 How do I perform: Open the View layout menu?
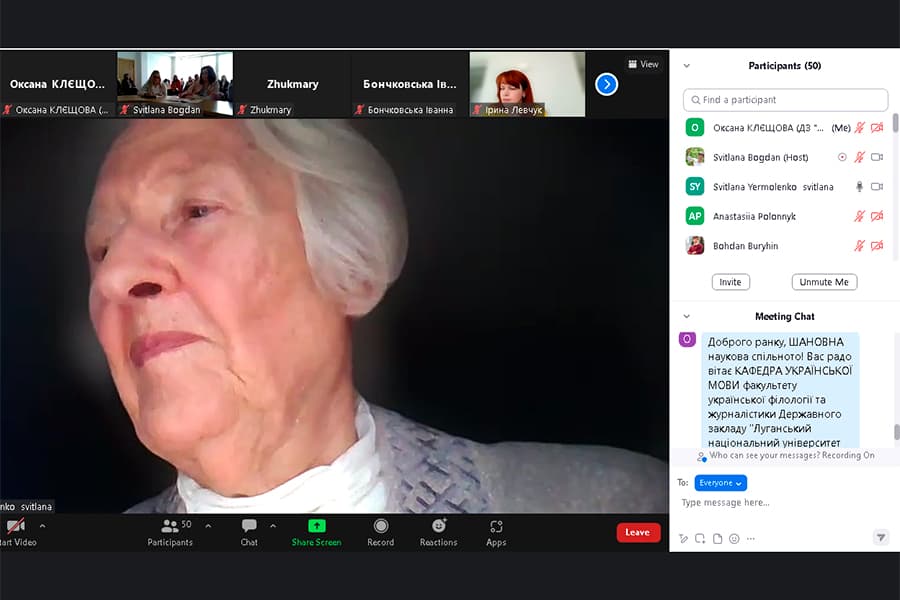click(x=643, y=64)
